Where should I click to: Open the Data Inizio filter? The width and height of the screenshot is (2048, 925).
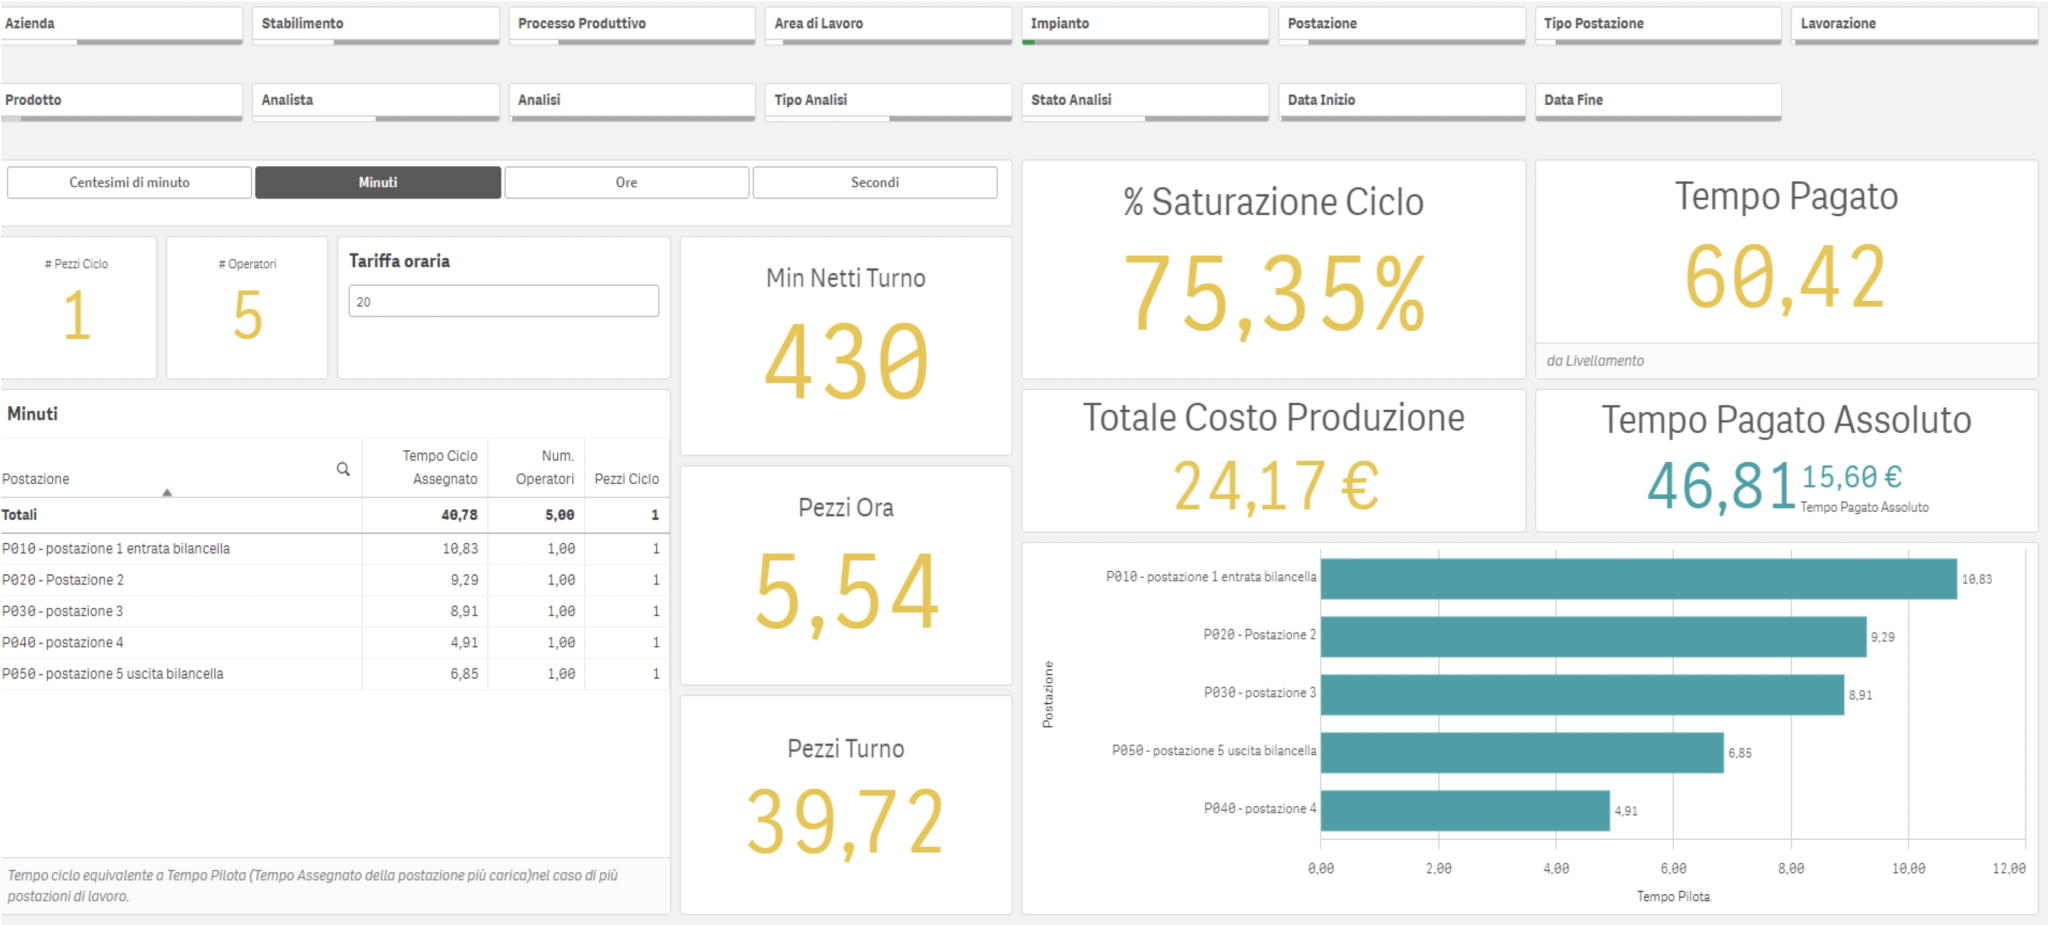click(x=1400, y=100)
